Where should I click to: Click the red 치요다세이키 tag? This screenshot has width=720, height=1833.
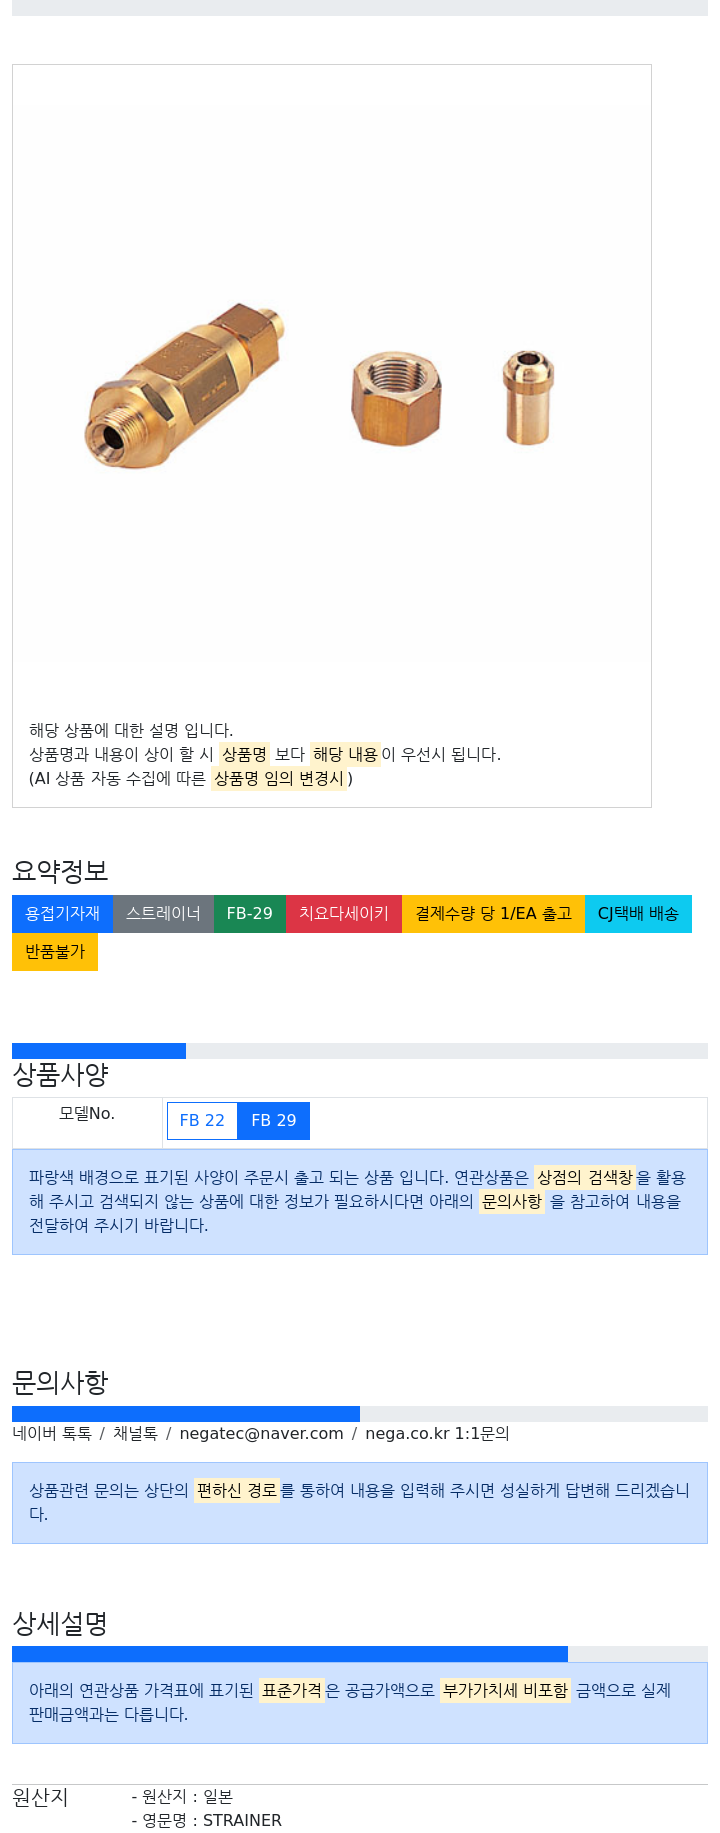[x=344, y=914]
